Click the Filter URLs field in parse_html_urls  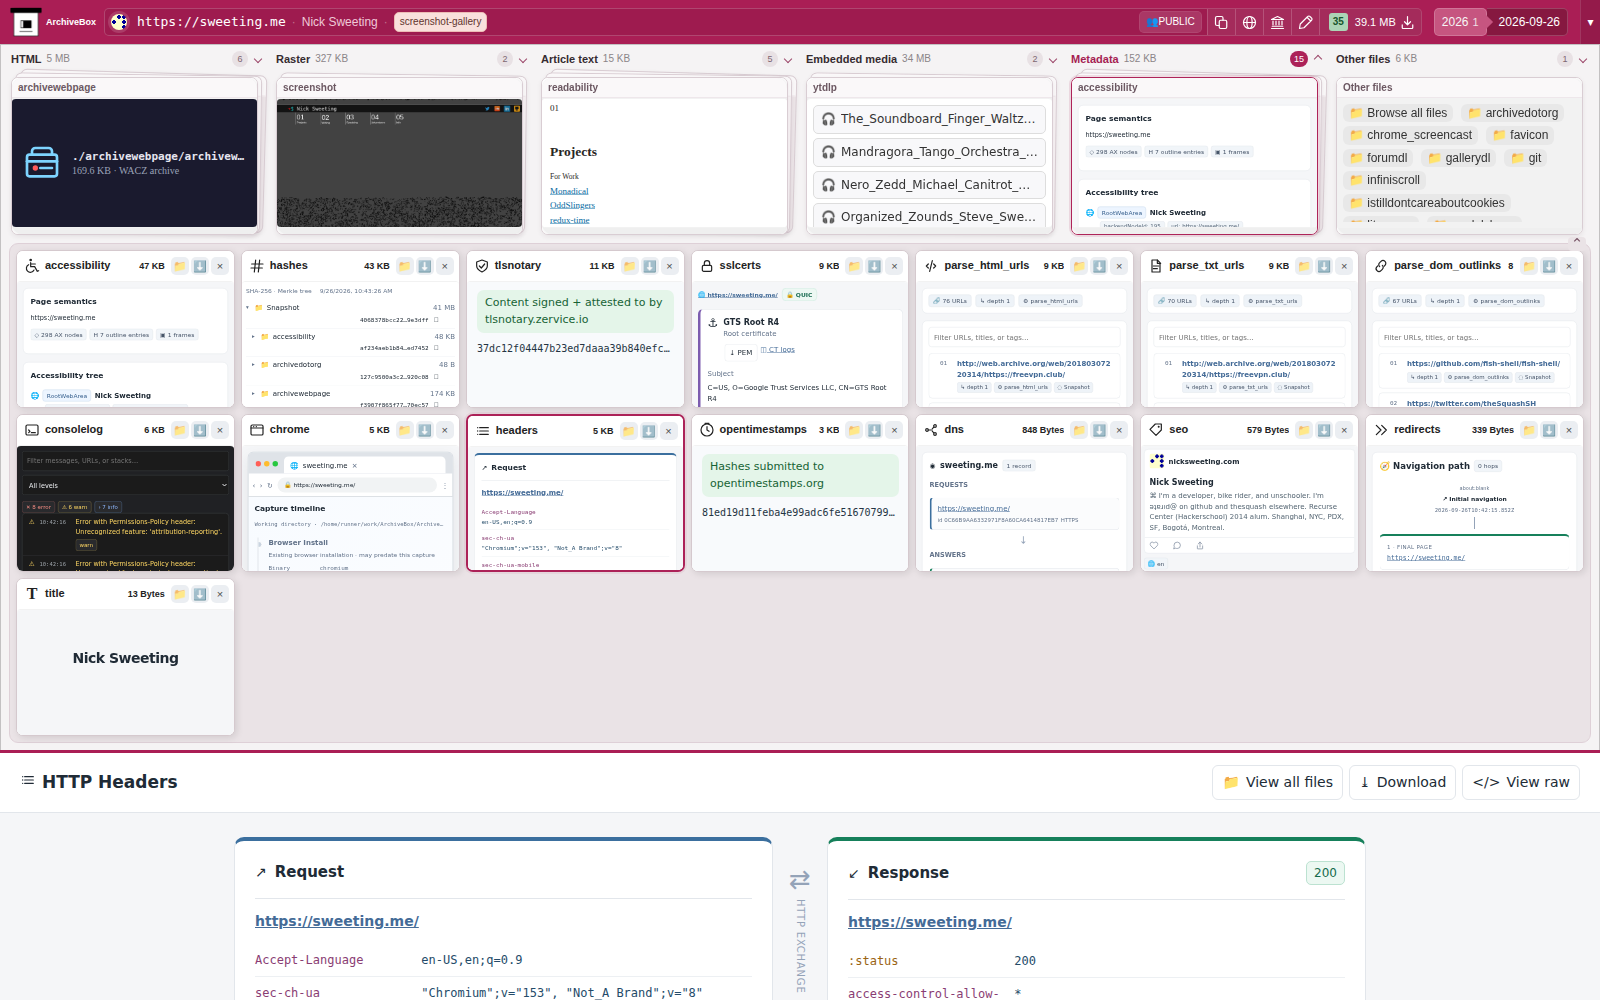[1024, 337]
